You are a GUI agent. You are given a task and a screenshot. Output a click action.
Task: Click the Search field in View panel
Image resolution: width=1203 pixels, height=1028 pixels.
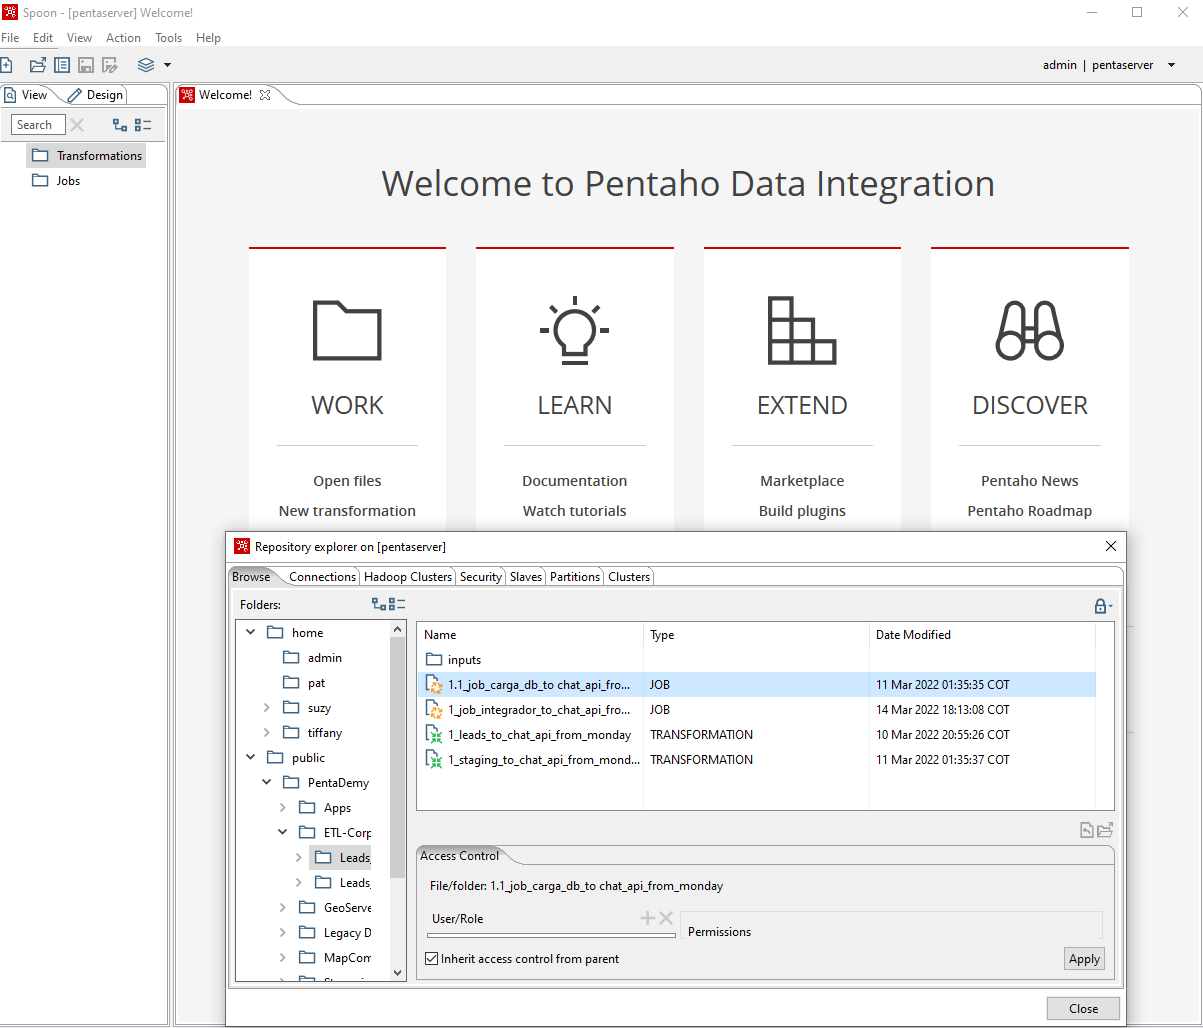38,125
